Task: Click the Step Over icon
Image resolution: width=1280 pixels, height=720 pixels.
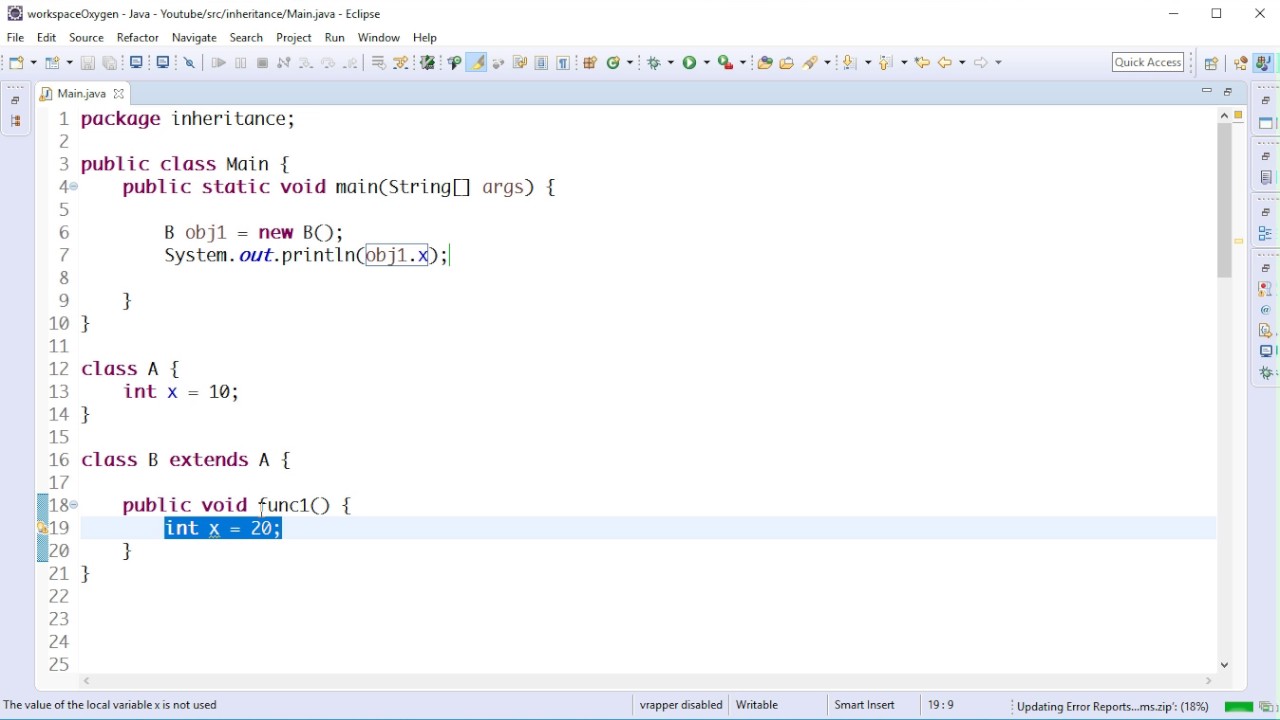Action: coord(328,62)
